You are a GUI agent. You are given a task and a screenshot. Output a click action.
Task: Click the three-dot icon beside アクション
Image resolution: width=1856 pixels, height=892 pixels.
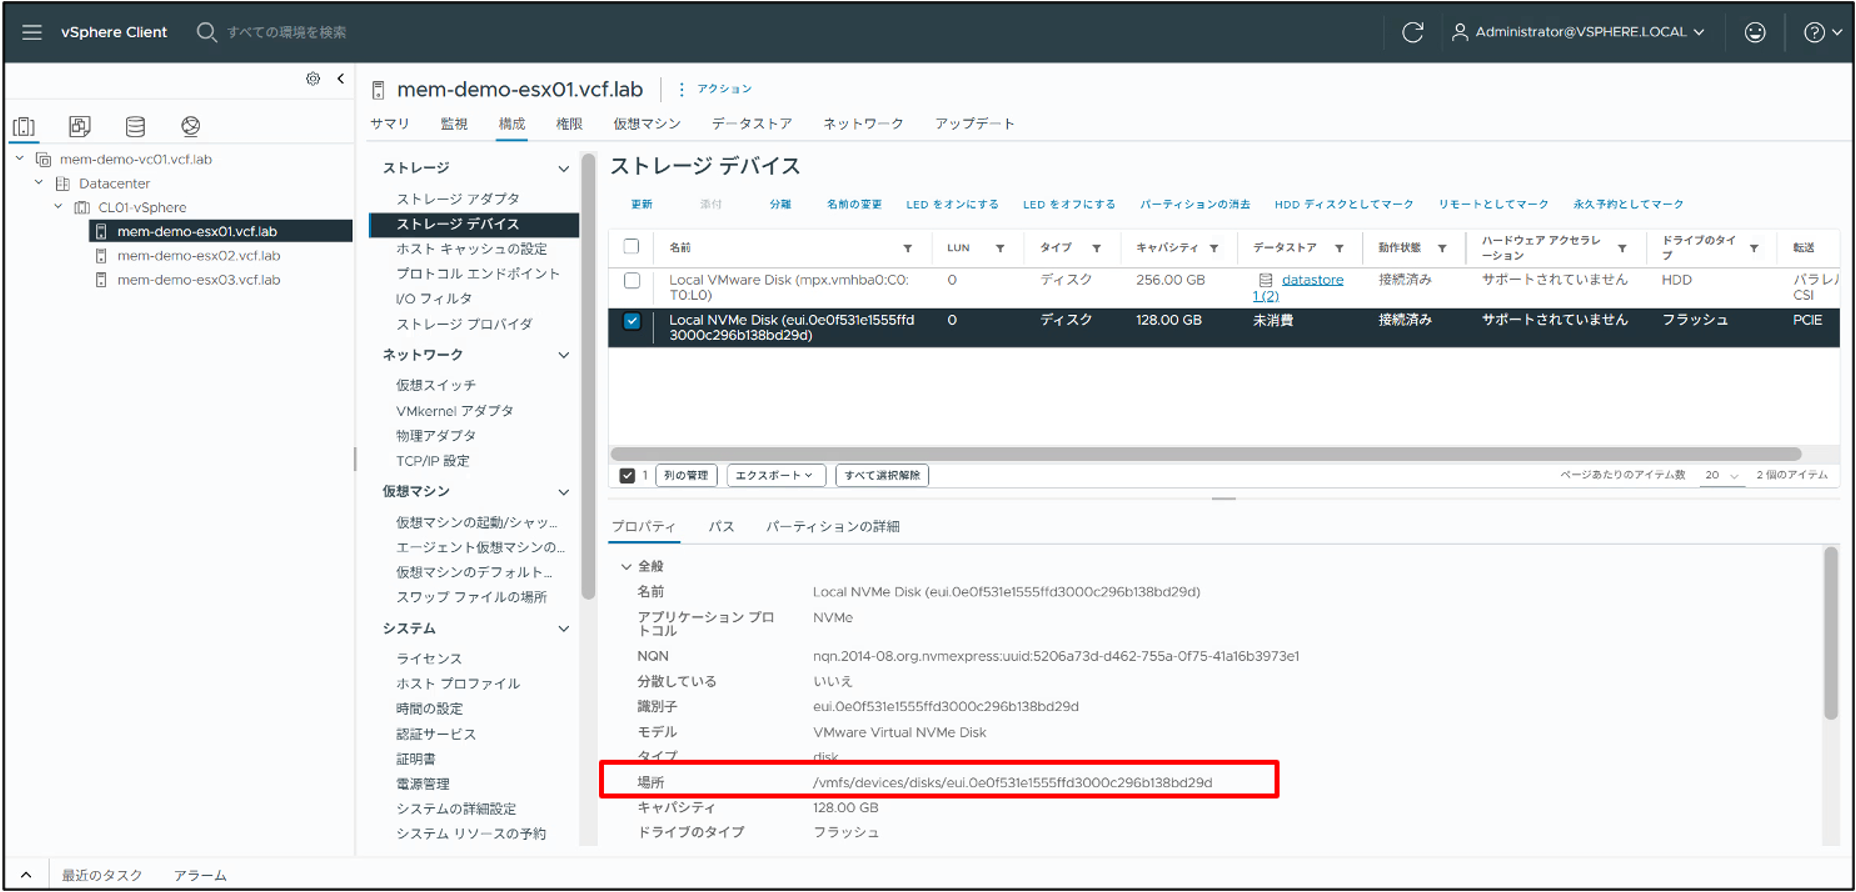point(681,89)
